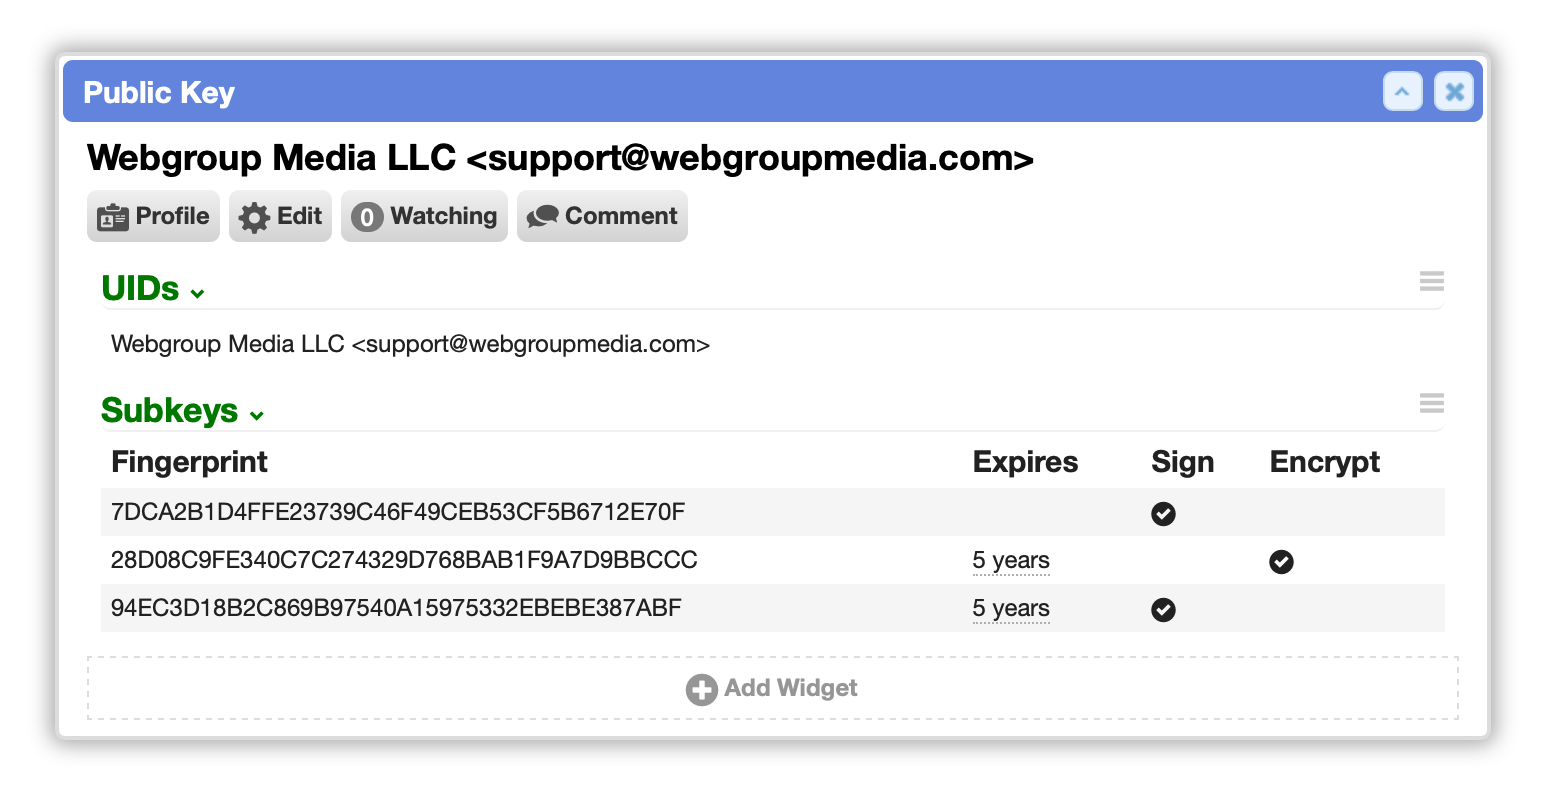Image resolution: width=1550 pixels, height=812 pixels.
Task: Open the Comment speech bubble button
Action: click(x=602, y=216)
